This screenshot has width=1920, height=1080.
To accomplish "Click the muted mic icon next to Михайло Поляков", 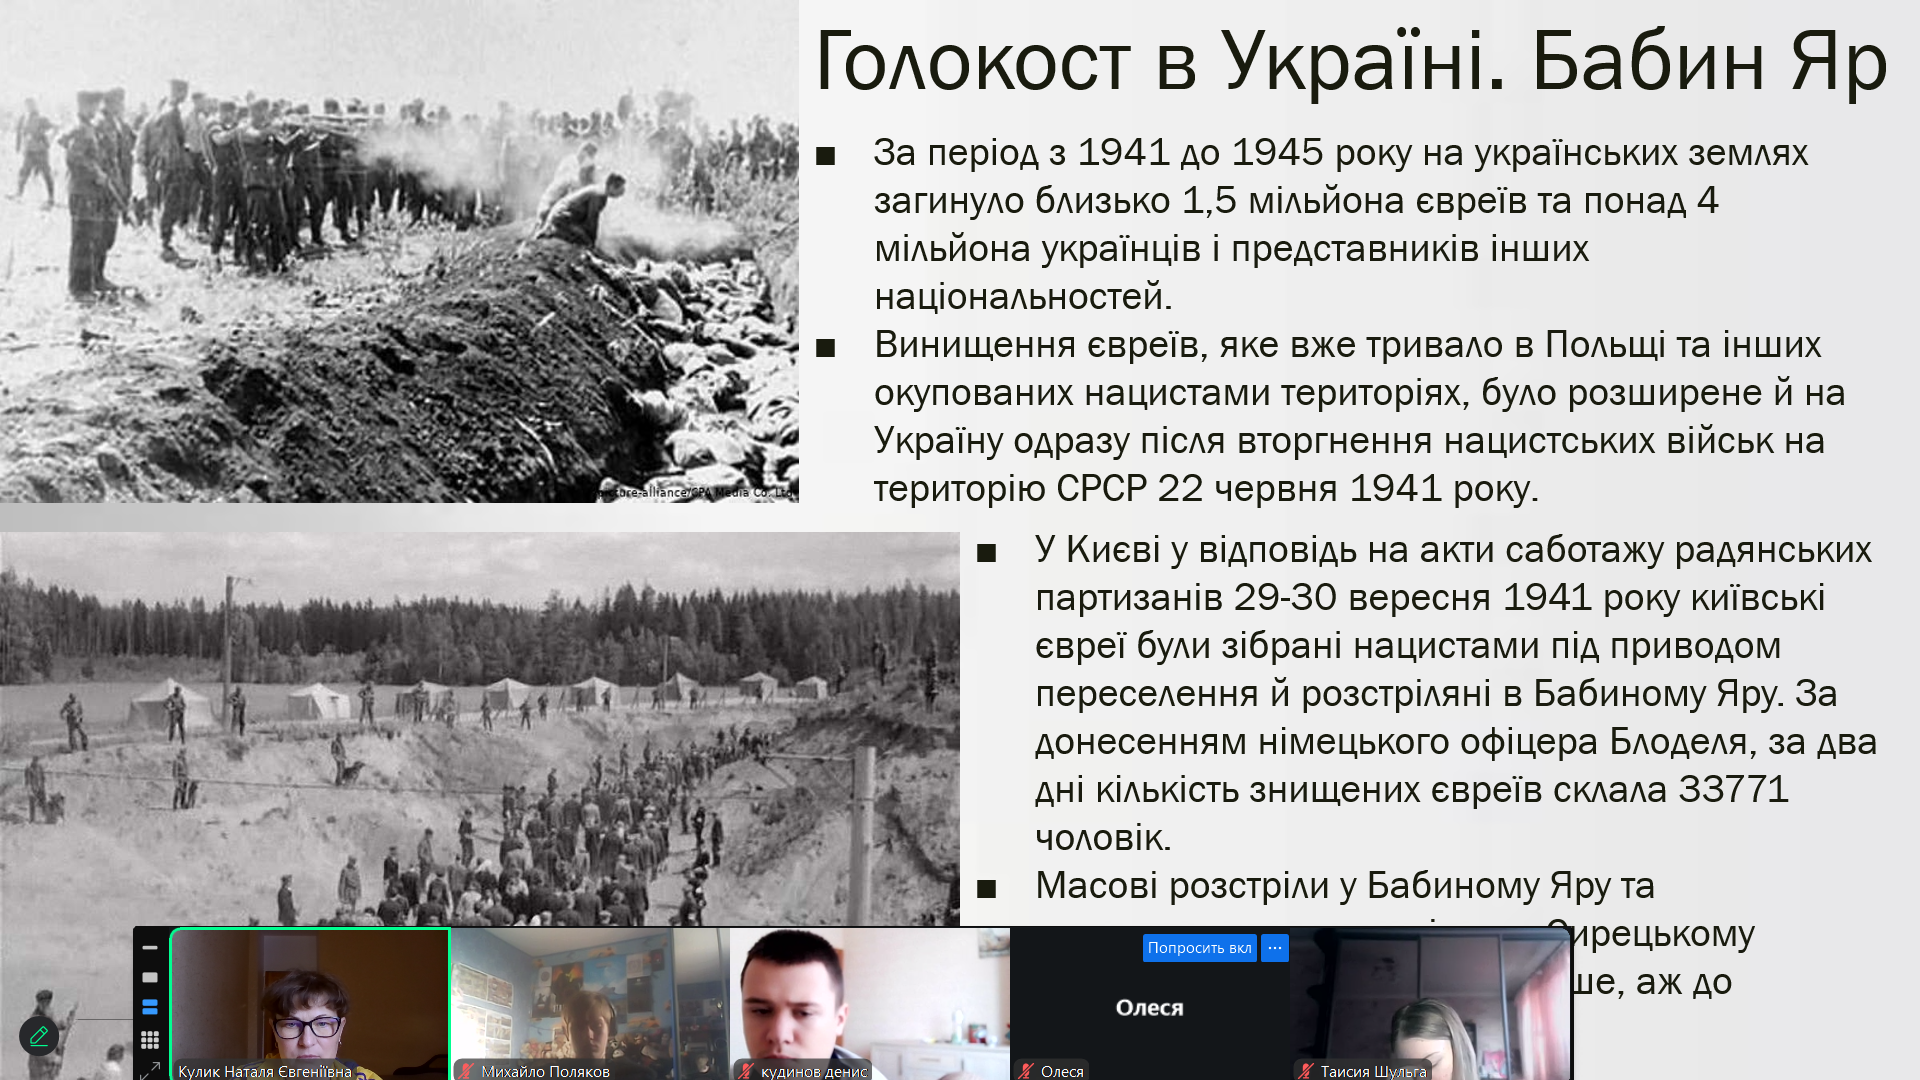I will pyautogui.click(x=466, y=1071).
